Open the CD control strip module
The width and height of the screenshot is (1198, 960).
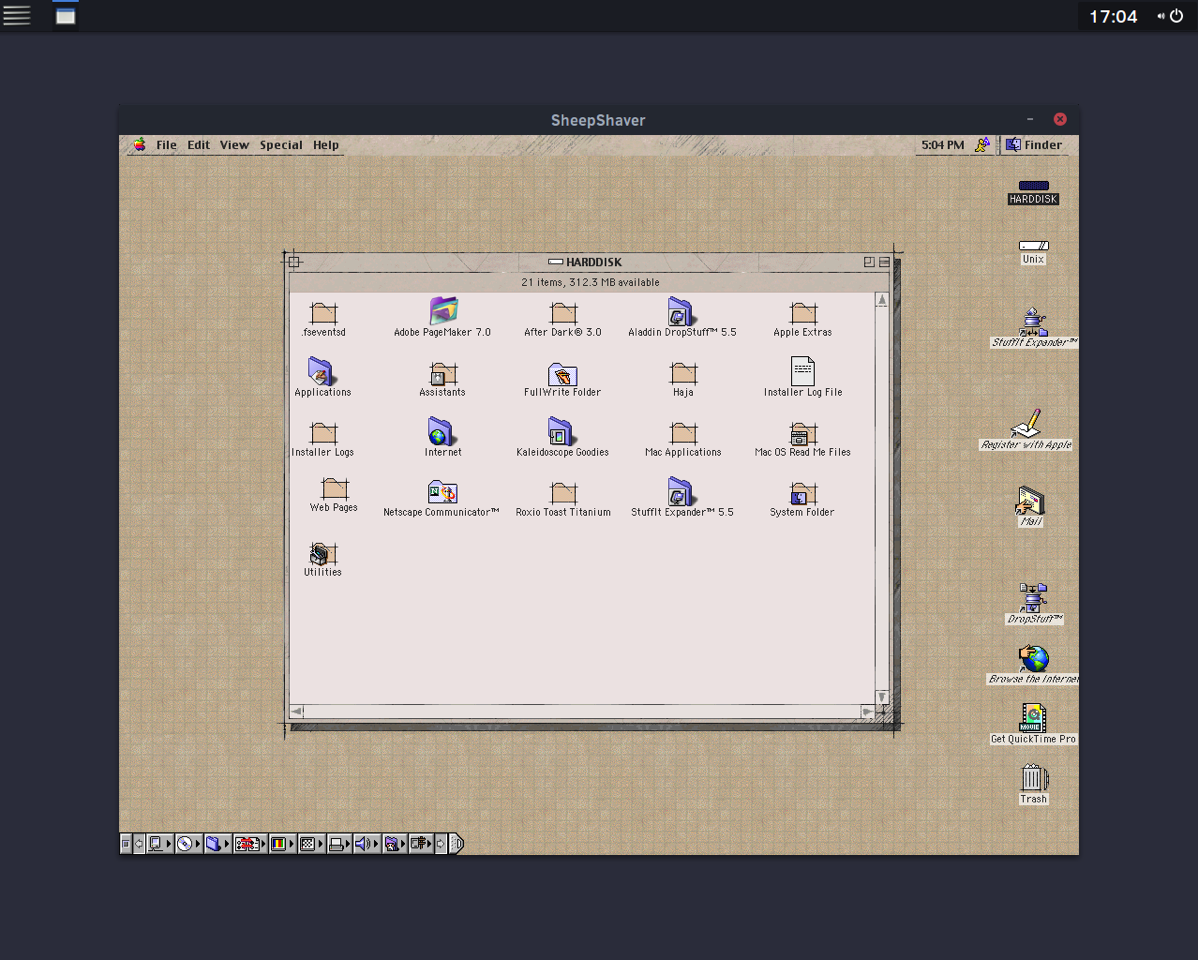(188, 843)
